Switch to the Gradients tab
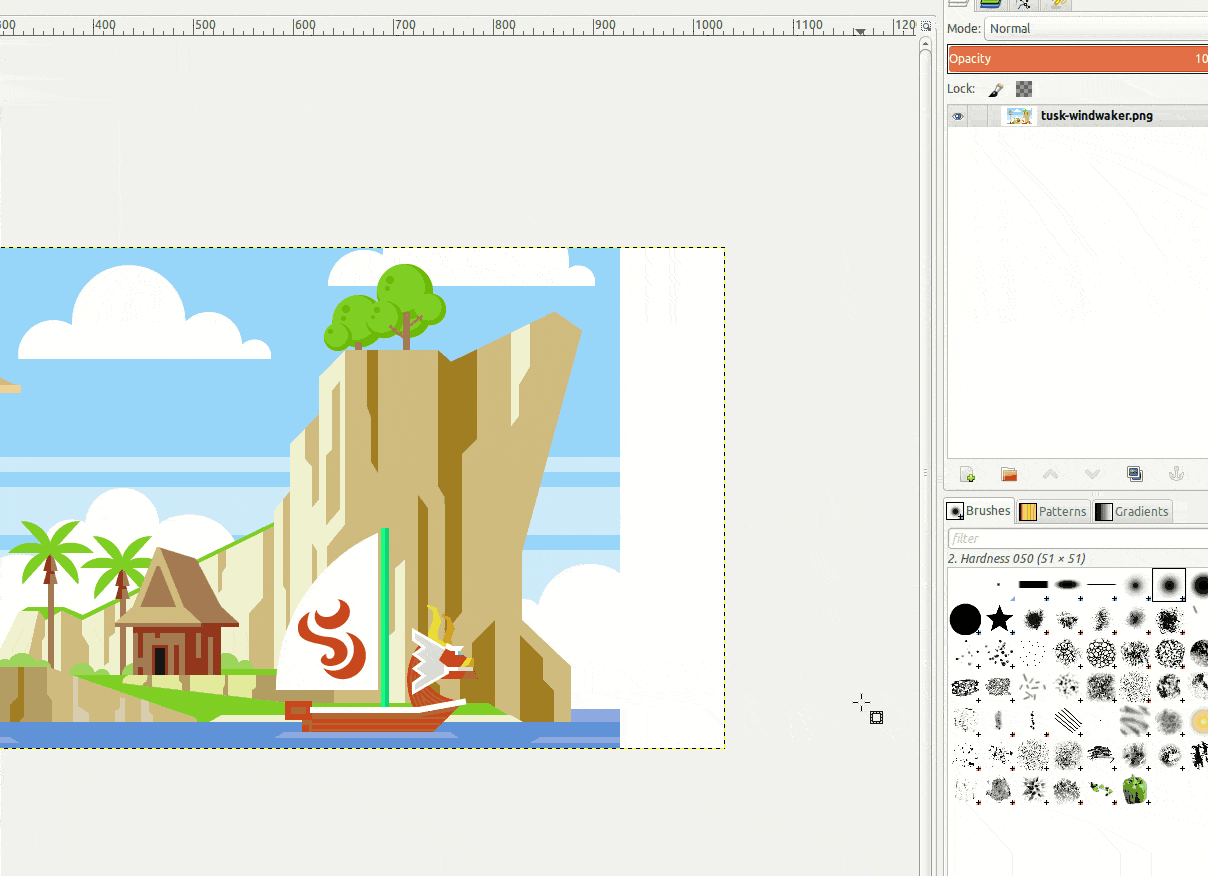 [x=1132, y=511]
